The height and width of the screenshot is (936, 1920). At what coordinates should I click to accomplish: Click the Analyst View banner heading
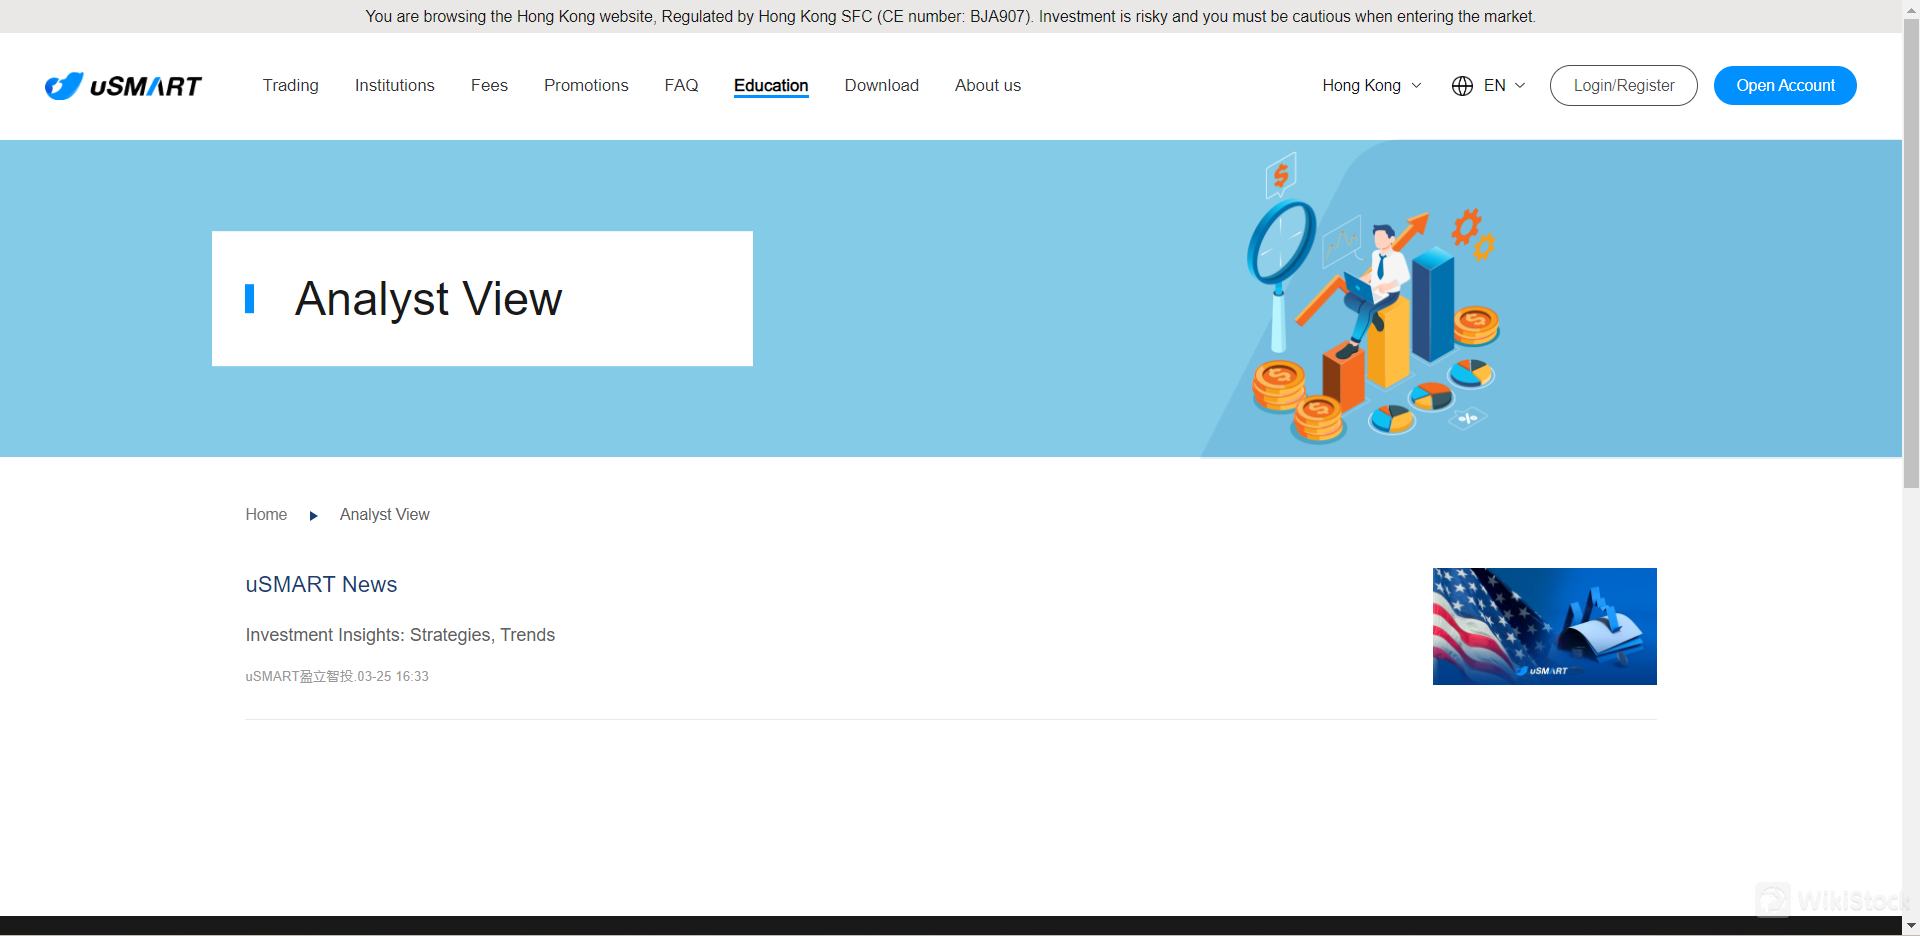pyautogui.click(x=428, y=299)
